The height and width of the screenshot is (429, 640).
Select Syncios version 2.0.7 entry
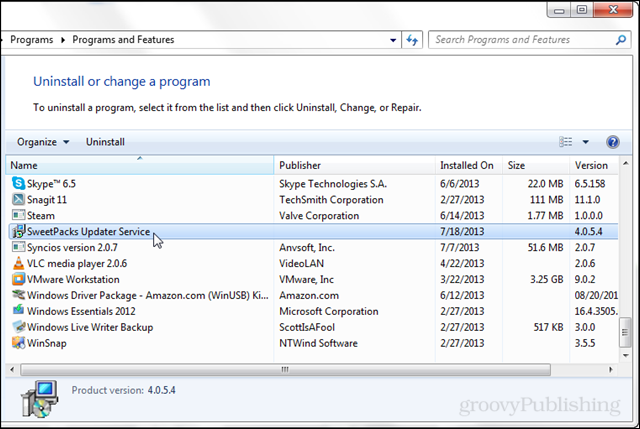(x=72, y=247)
